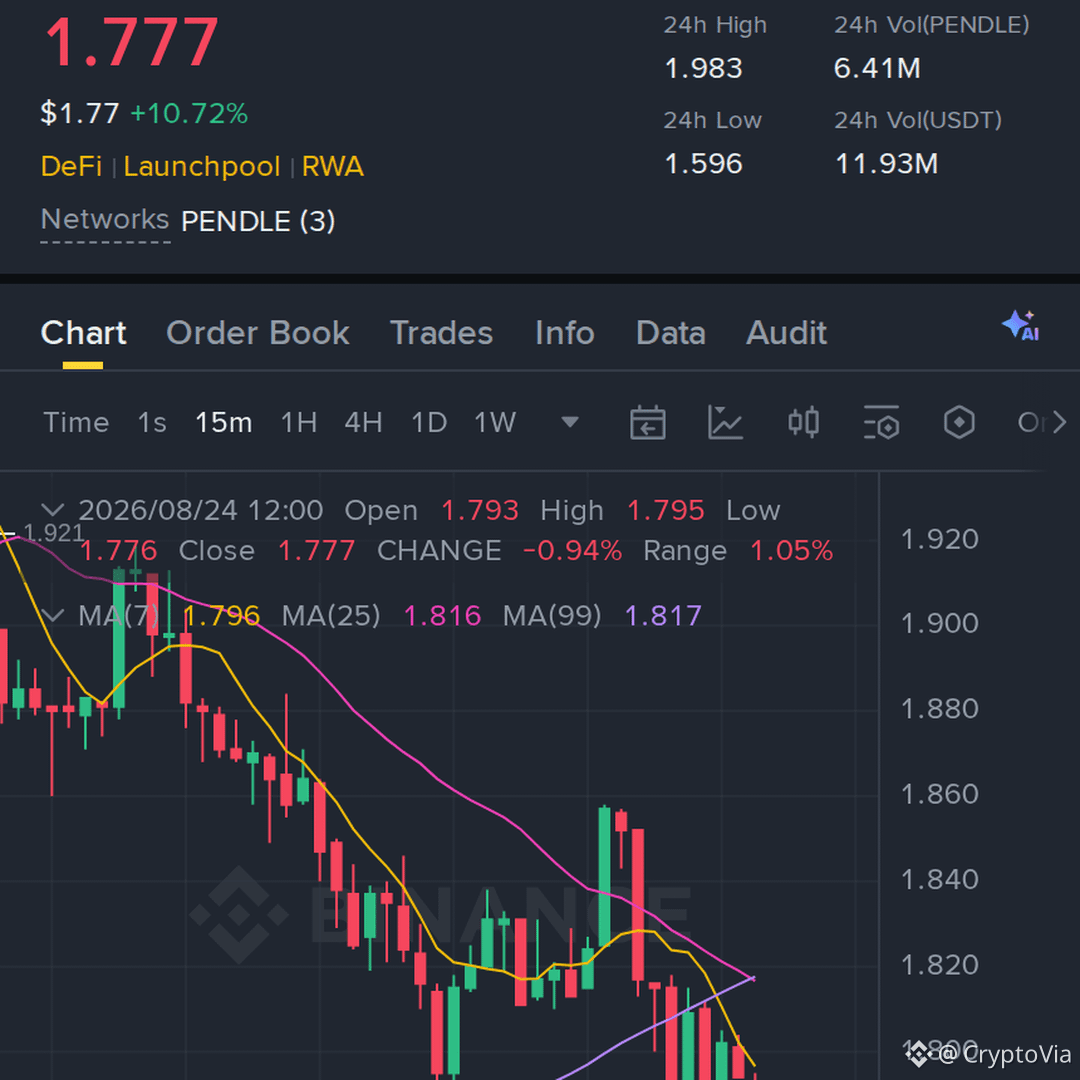Viewport: 1080px width, 1080px height.
Task: Select the 1H interval
Action: [x=299, y=422]
